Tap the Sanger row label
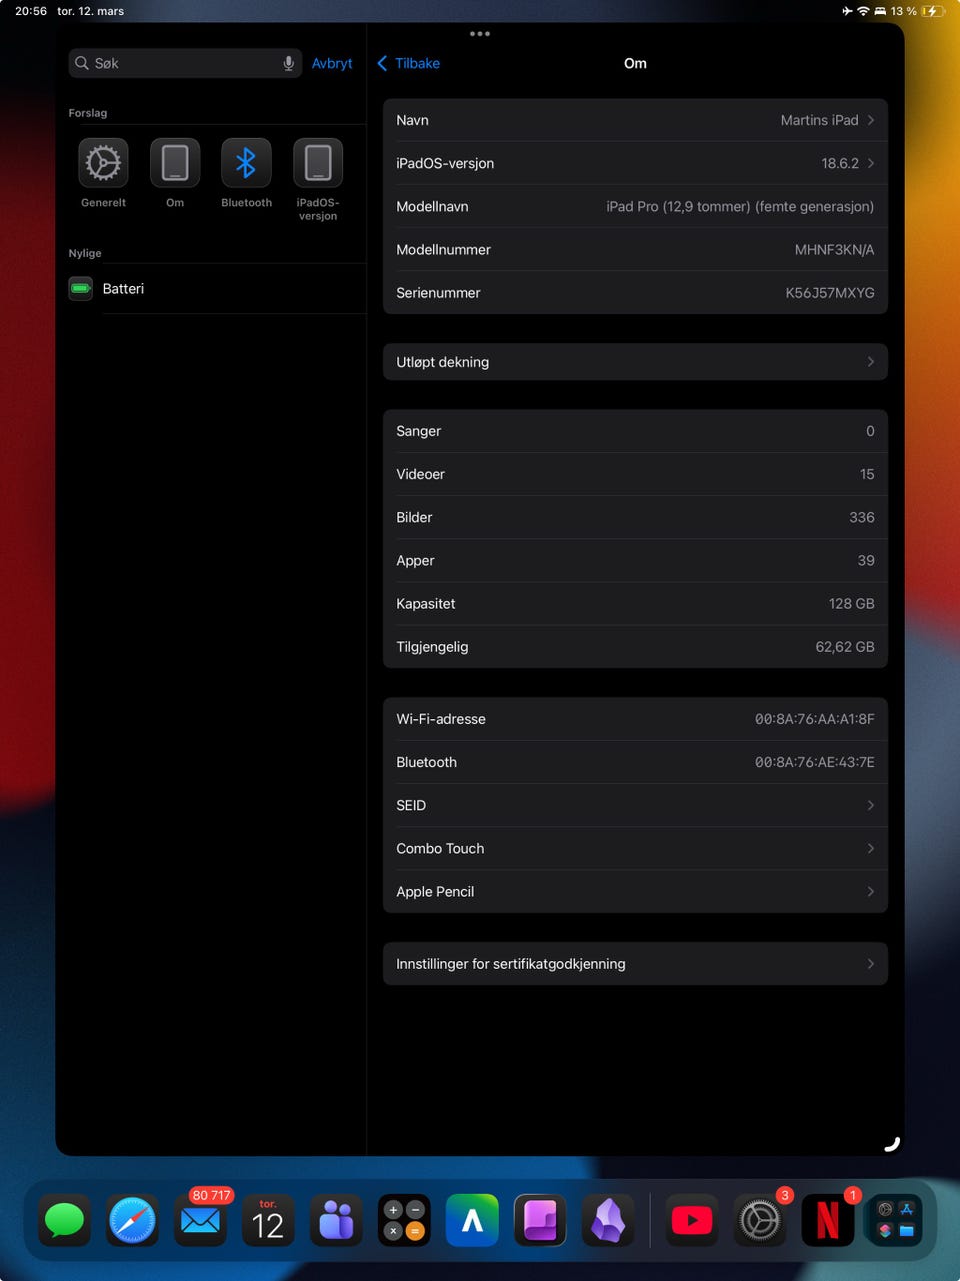 point(418,431)
